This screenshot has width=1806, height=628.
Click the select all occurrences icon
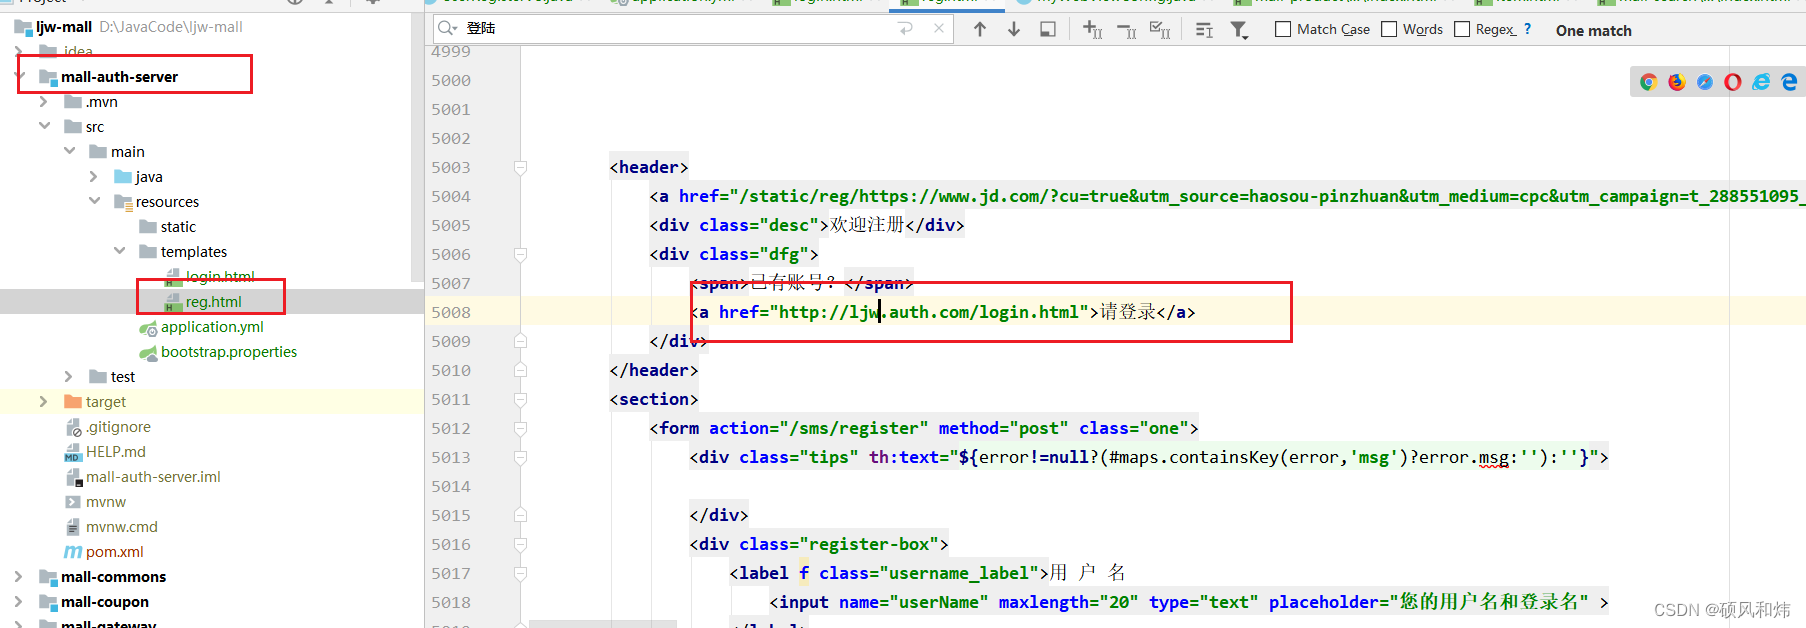click(x=1160, y=30)
